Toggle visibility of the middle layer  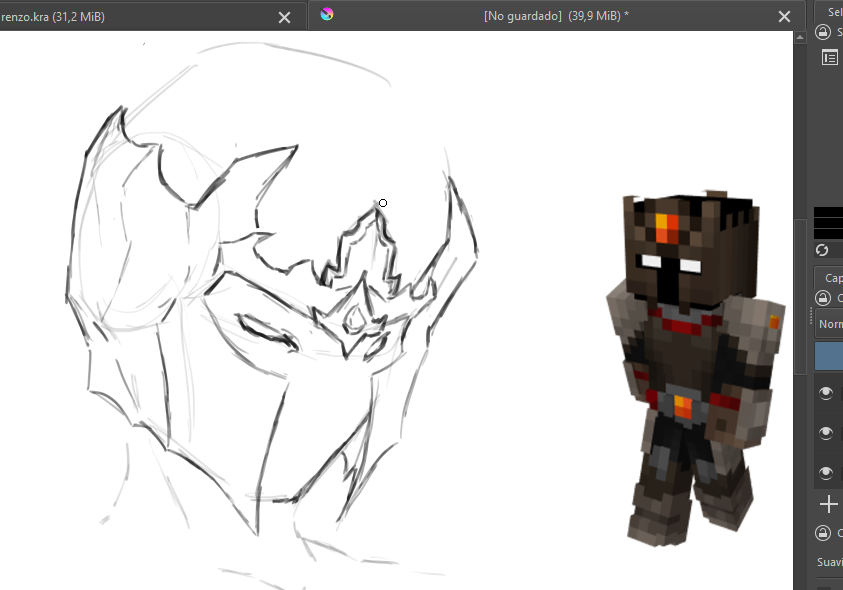[825, 432]
